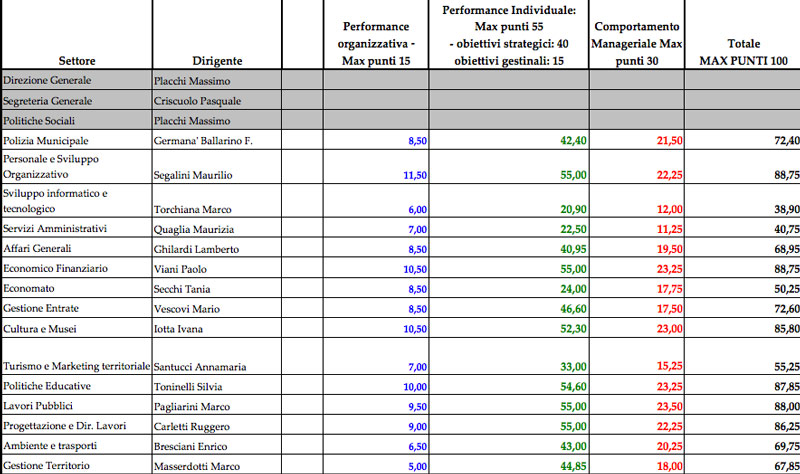800x474 pixels.
Task: Select the 'Totale MAX PUNTI 100' header
Action: (x=743, y=52)
